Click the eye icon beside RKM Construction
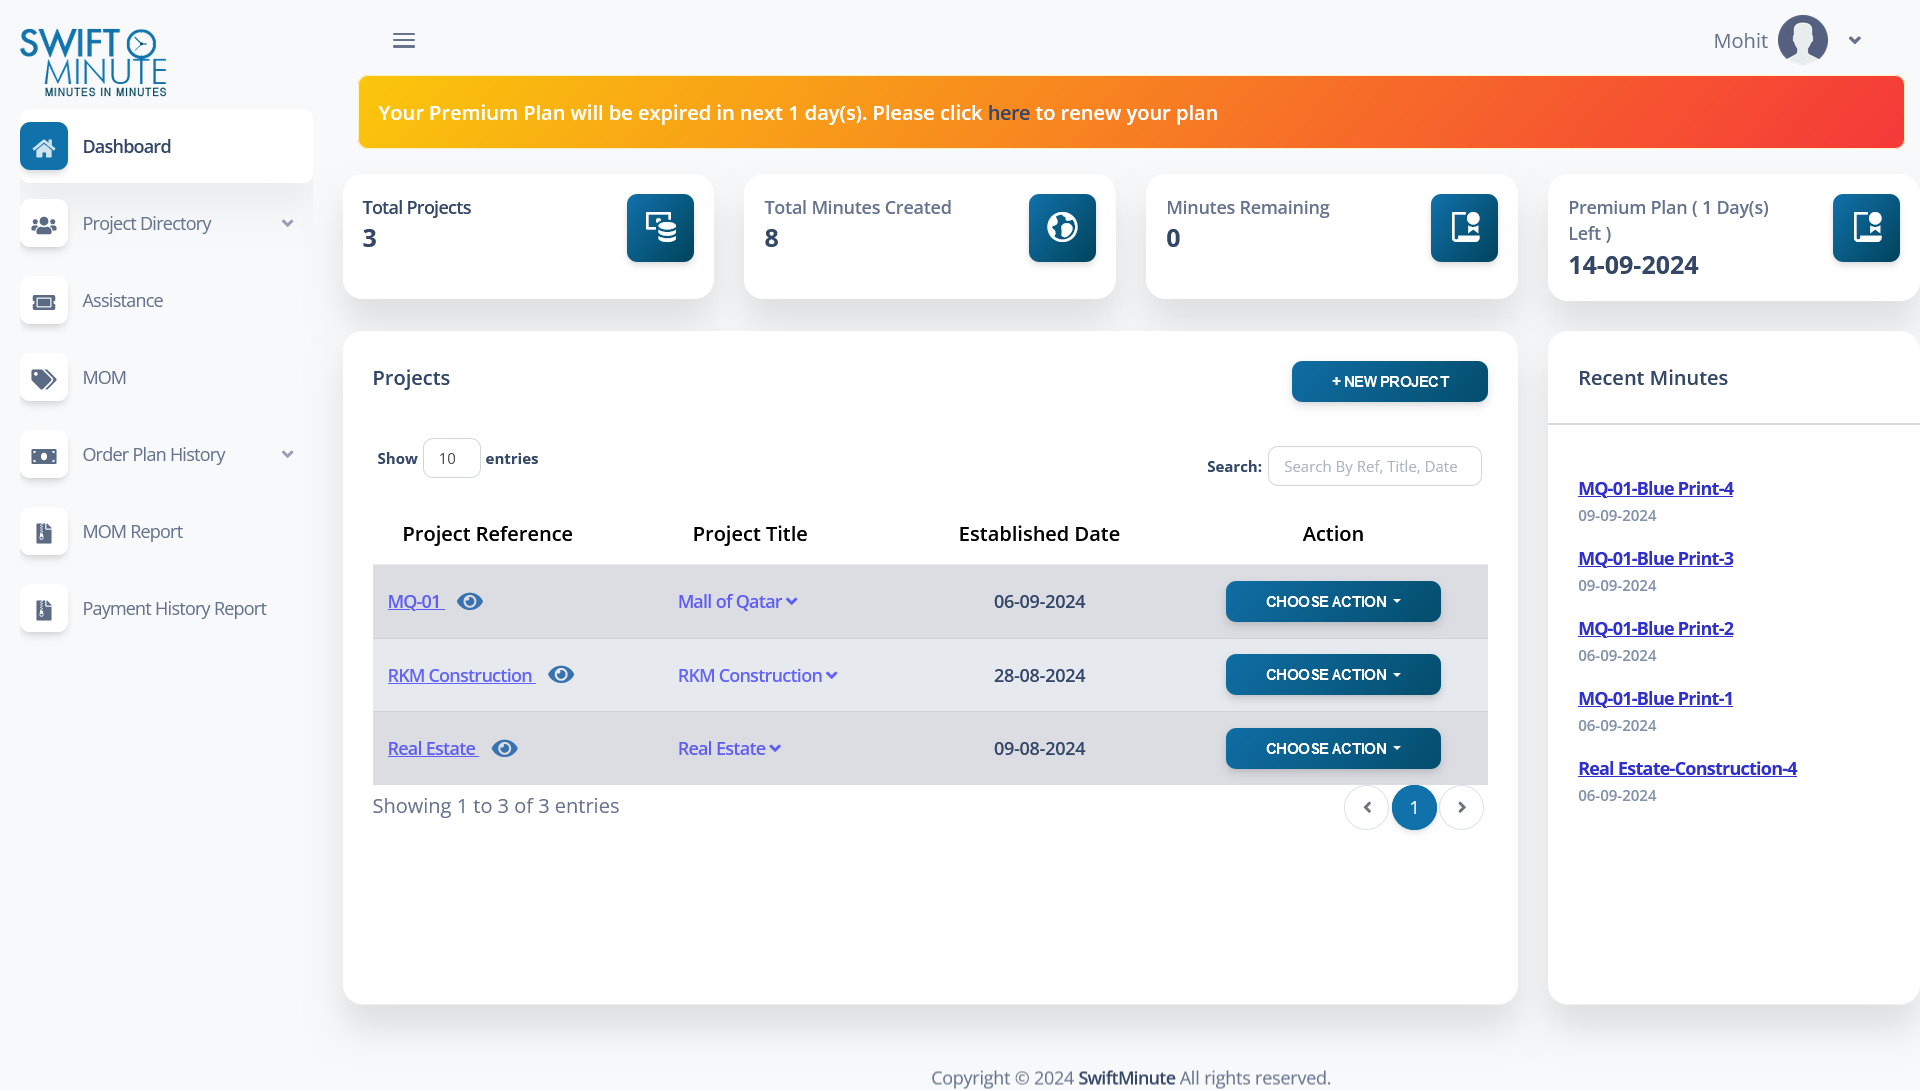Screen dimensions: 1920x1091 tap(561, 675)
